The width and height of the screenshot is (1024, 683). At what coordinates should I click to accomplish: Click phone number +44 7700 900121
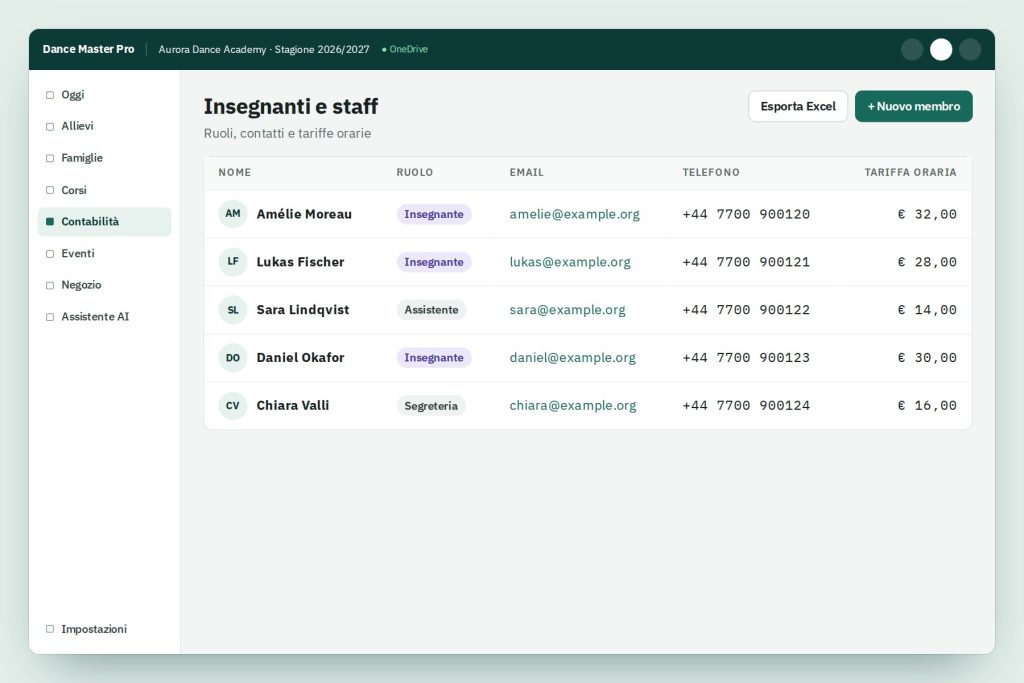[746, 262]
